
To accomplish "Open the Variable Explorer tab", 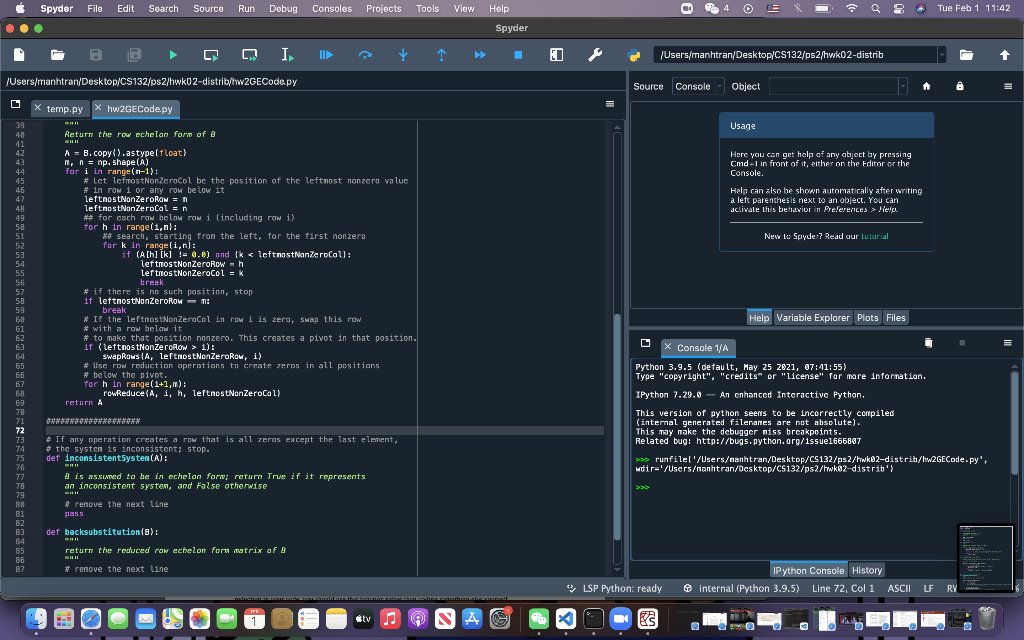I will (812, 318).
